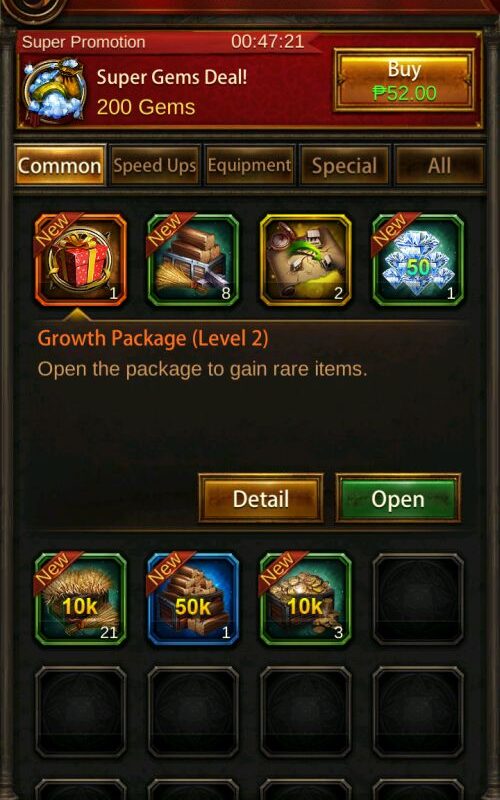Switch to the Speed Ups tab
This screenshot has width=500, height=800.
155,166
